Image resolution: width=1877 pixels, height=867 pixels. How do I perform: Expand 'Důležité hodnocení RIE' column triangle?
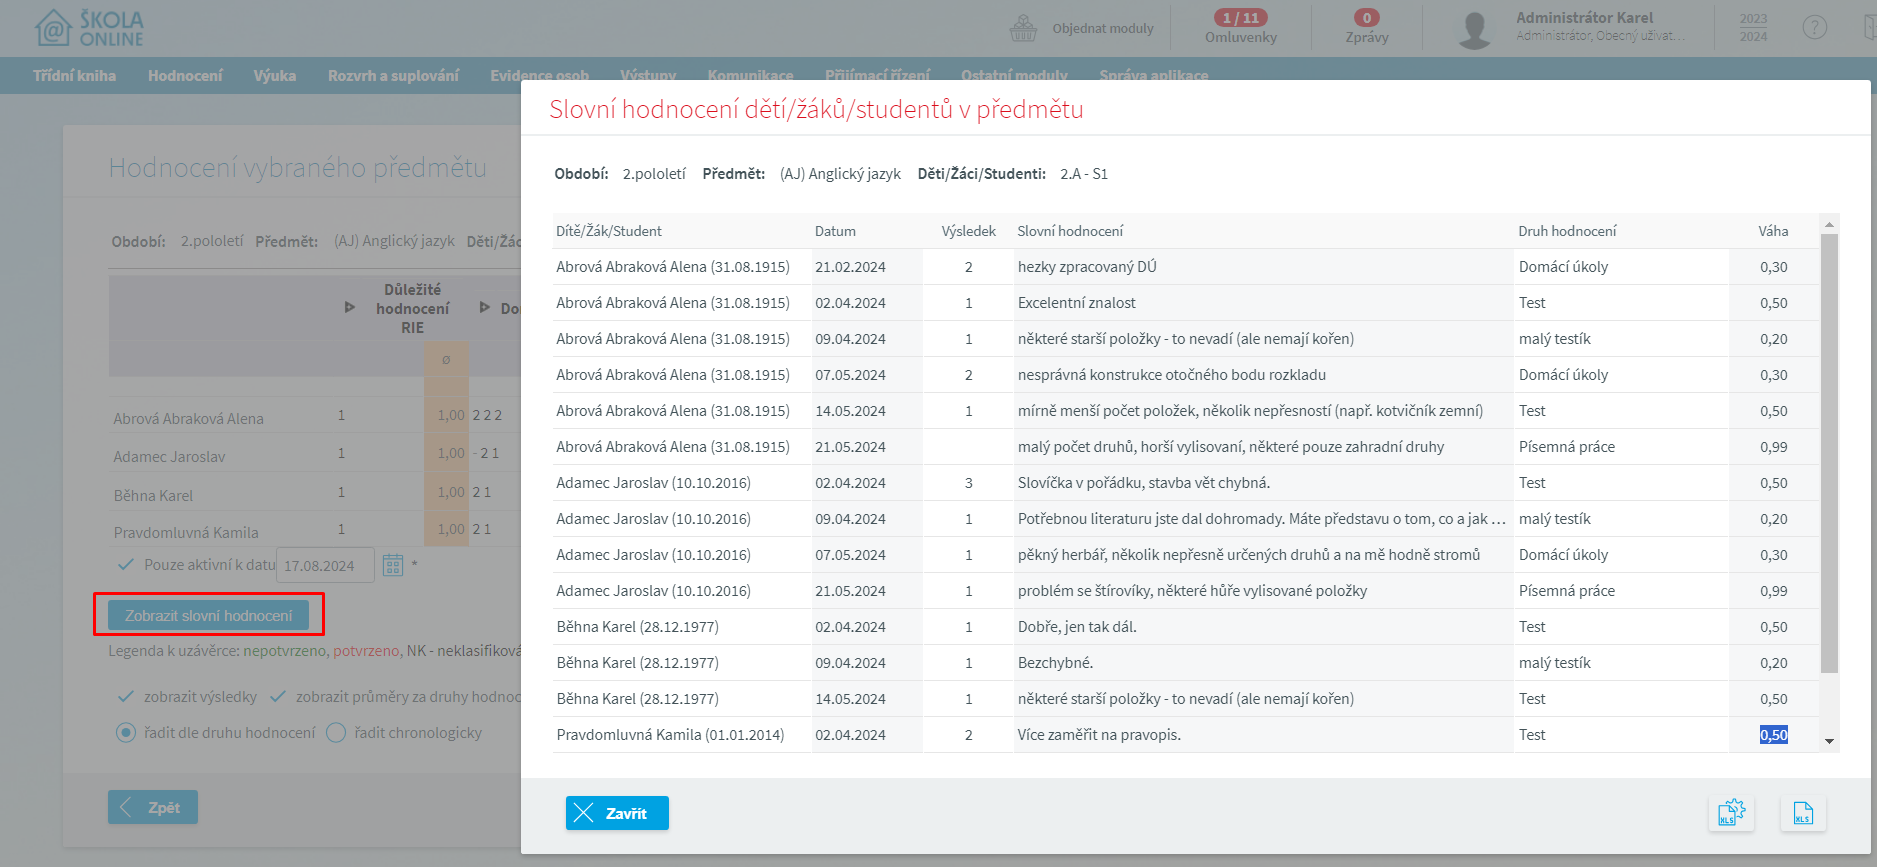[349, 308]
